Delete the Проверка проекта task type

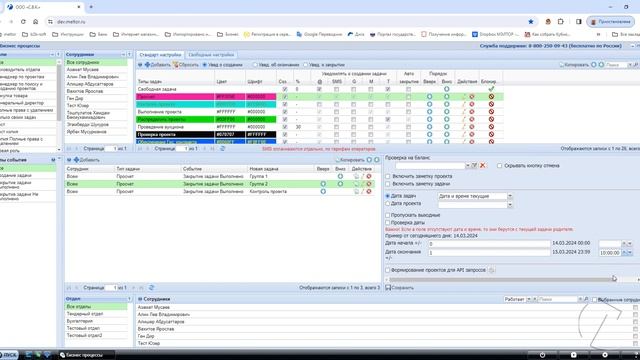pyautogui.click(x=472, y=134)
